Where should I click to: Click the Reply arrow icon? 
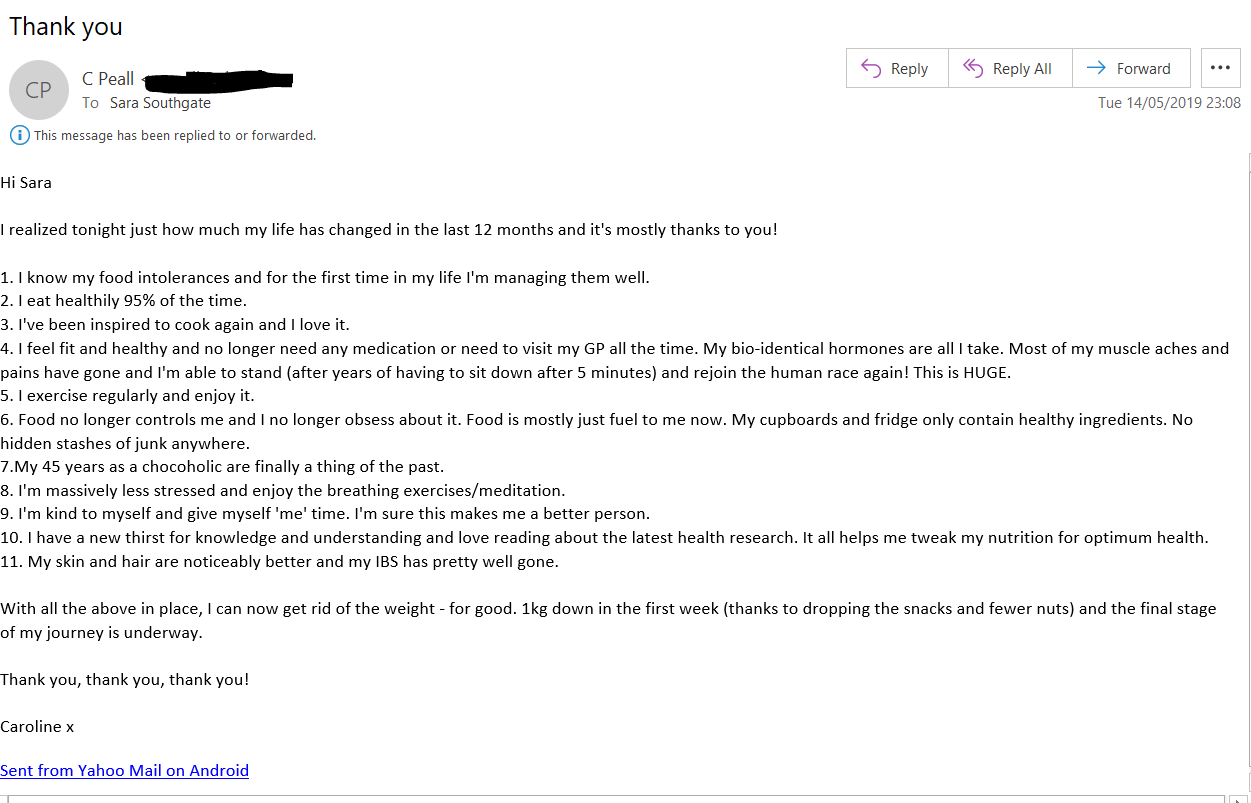click(871, 69)
